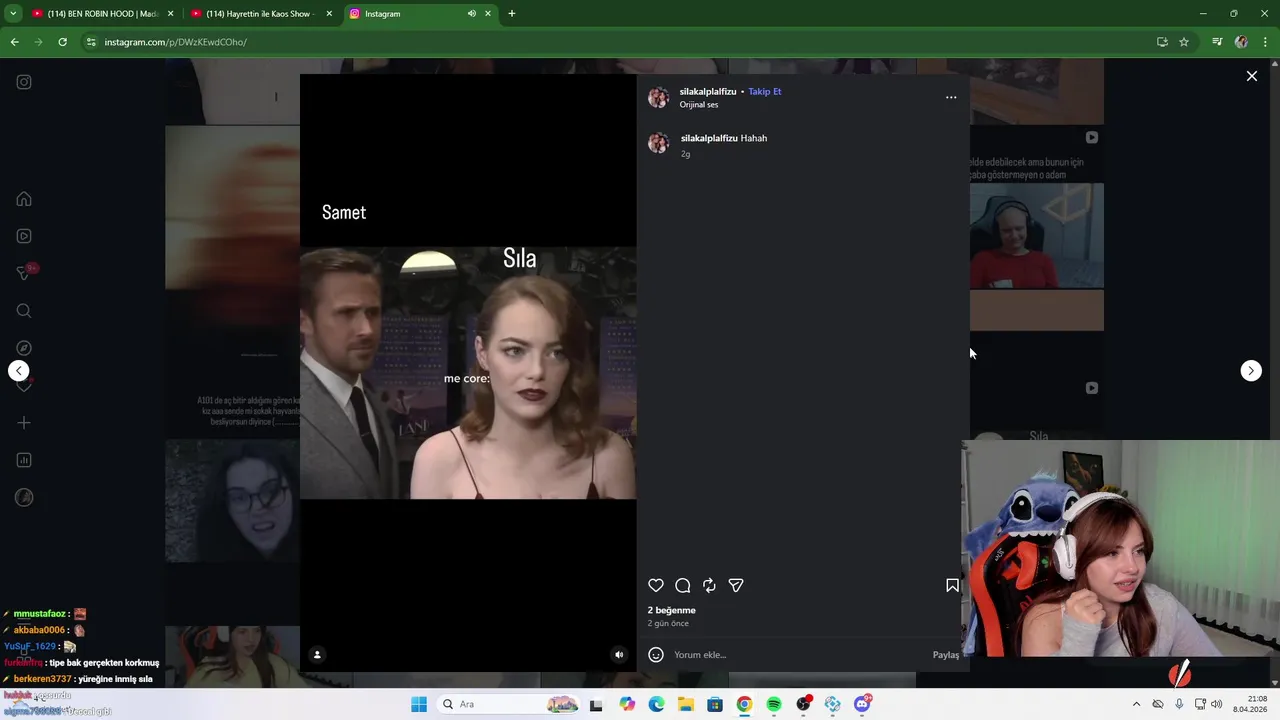Open the Chrome profile avatar

1241,42
